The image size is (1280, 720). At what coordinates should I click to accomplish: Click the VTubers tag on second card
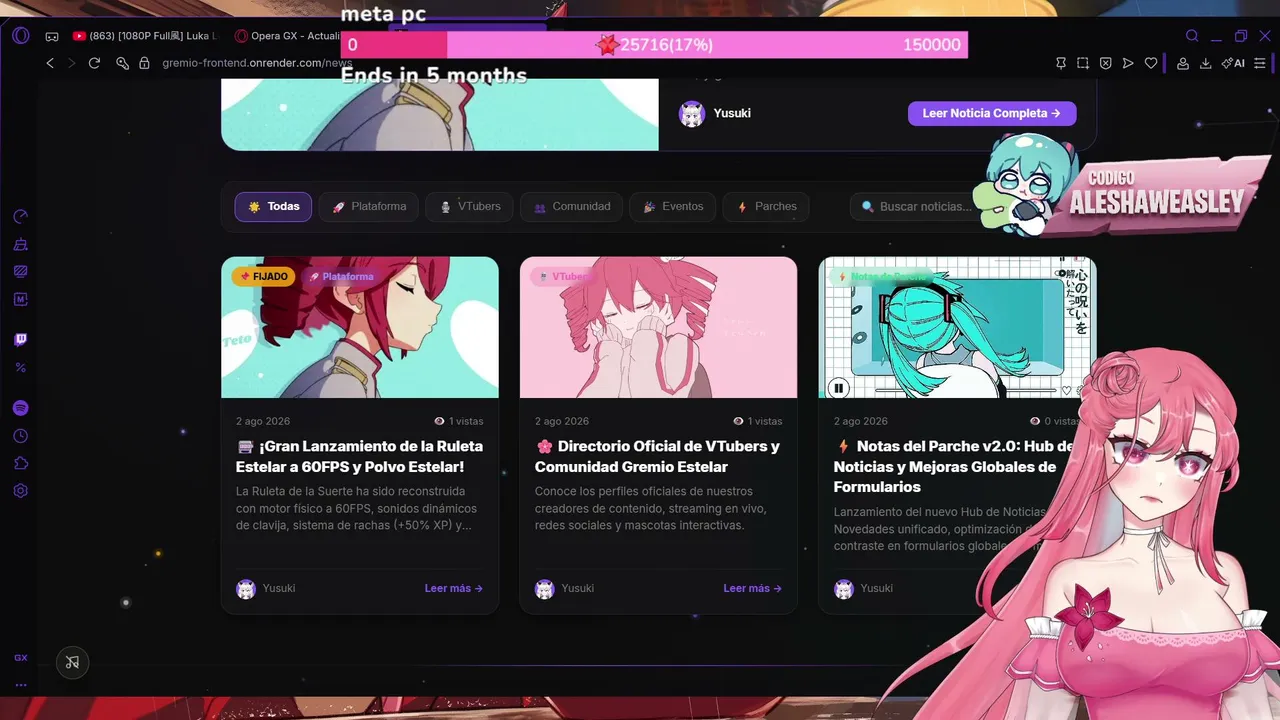point(564,277)
